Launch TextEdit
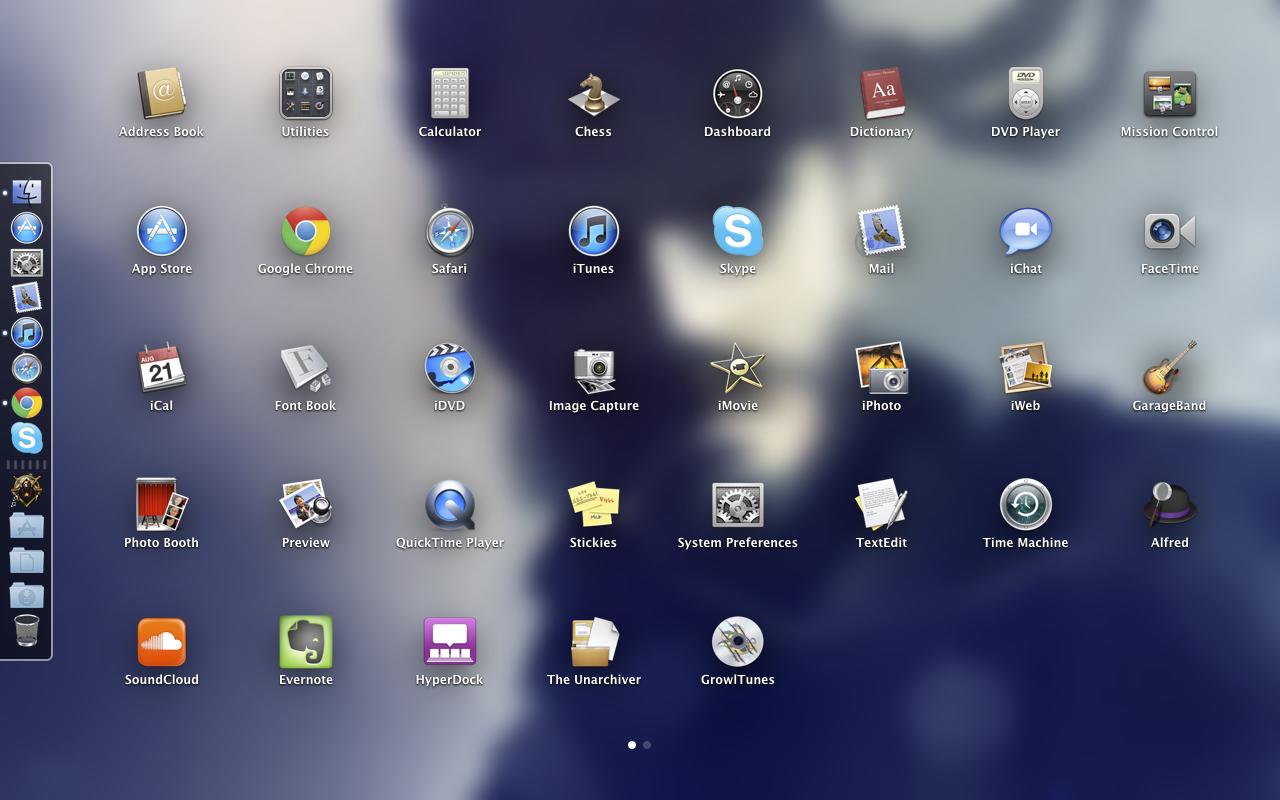 881,505
